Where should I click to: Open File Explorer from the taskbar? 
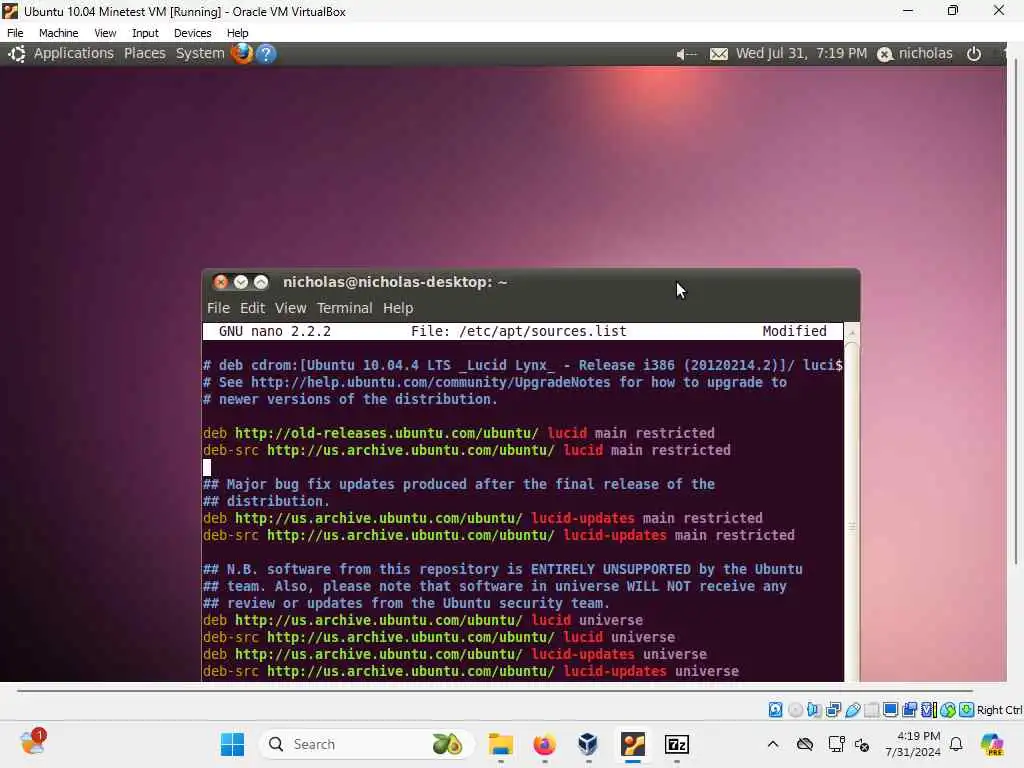(501, 744)
